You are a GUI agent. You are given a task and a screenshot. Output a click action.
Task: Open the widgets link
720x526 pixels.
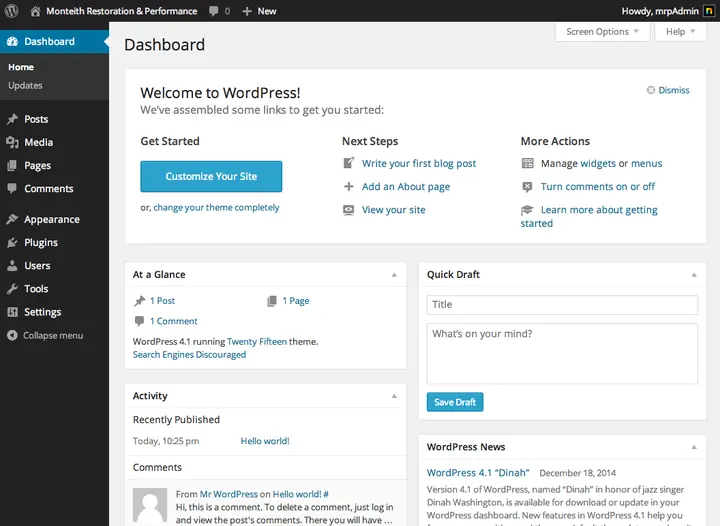point(598,163)
